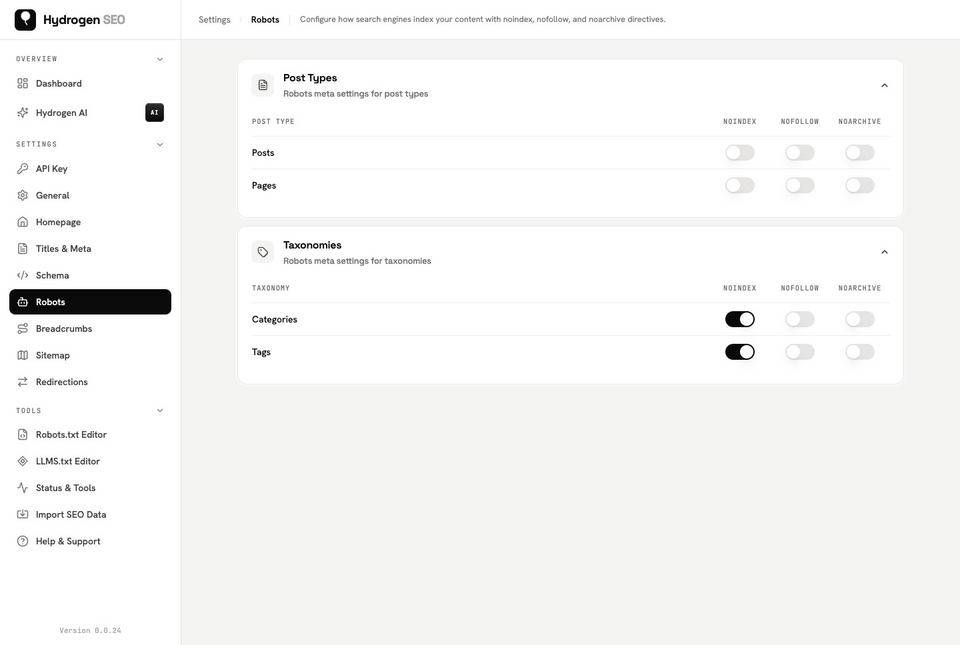960x645 pixels.
Task: Enable noarchive for Pages
Action: click(860, 185)
